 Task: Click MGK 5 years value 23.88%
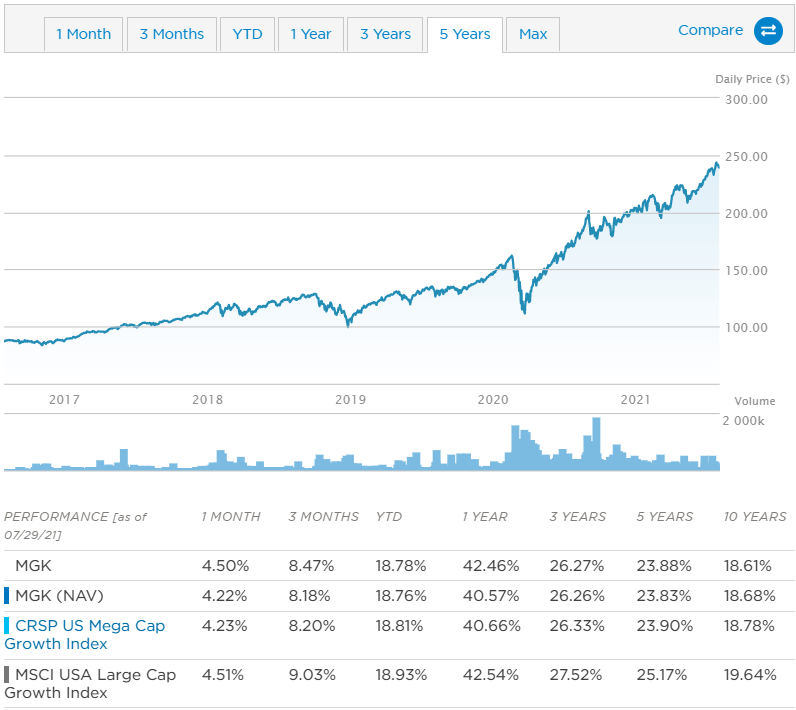tap(664, 565)
